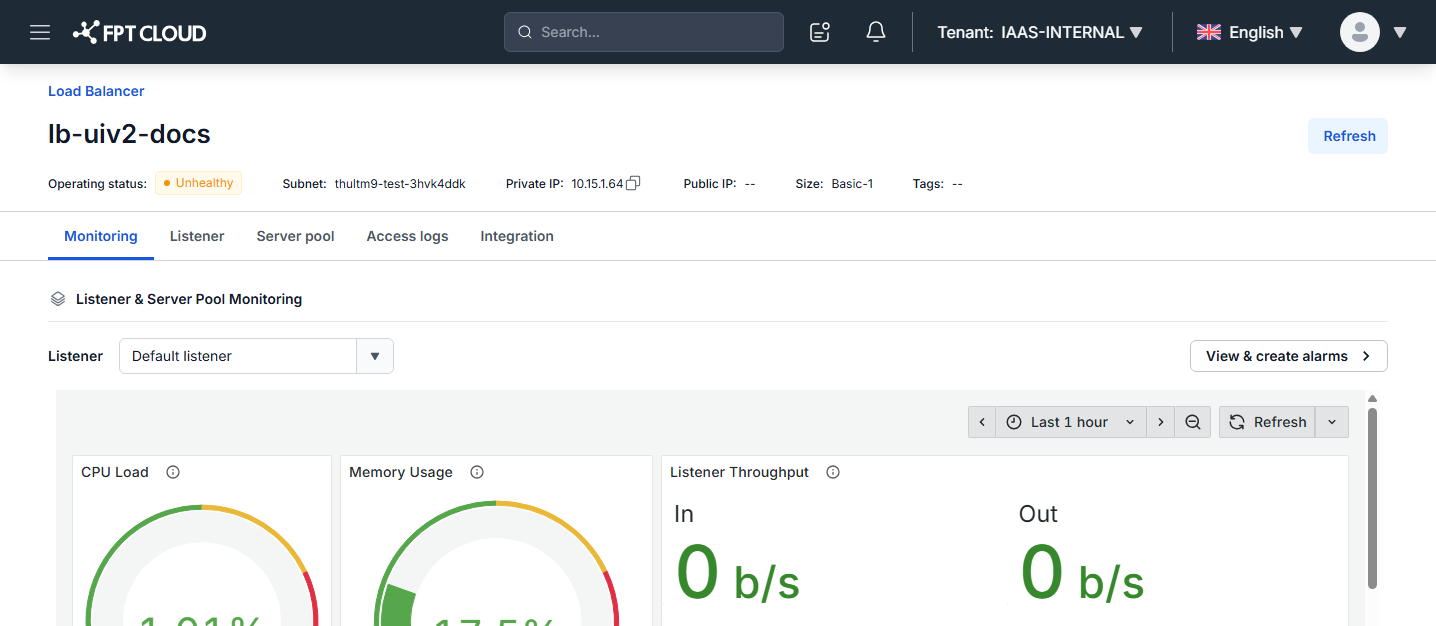The height and width of the screenshot is (626, 1436).
Task: Click the Unhealthy status badge
Action: (x=198, y=183)
